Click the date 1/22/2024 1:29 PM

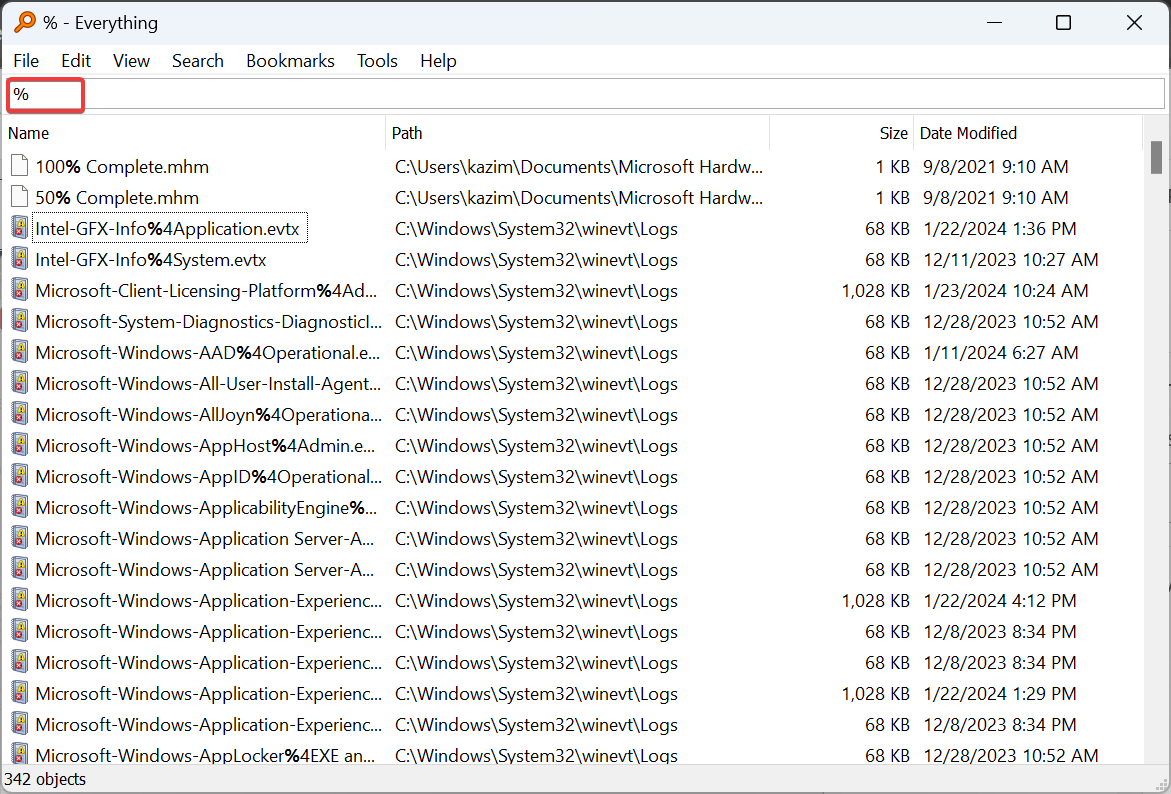pos(1000,693)
